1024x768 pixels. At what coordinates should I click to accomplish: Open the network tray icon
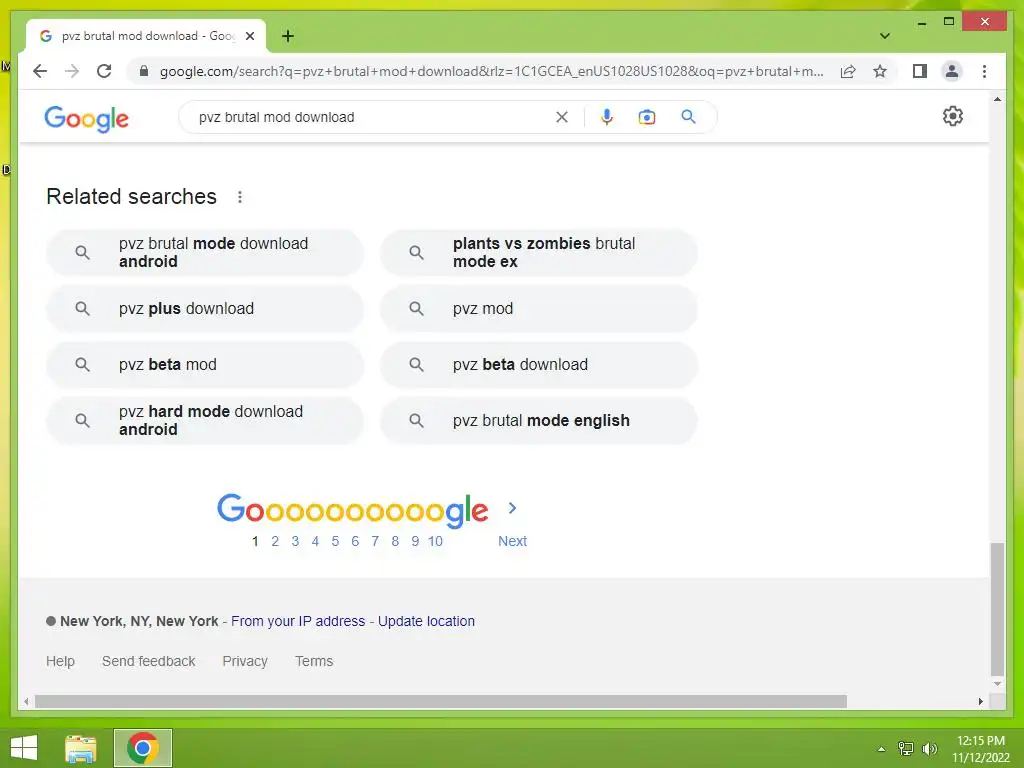click(x=906, y=748)
